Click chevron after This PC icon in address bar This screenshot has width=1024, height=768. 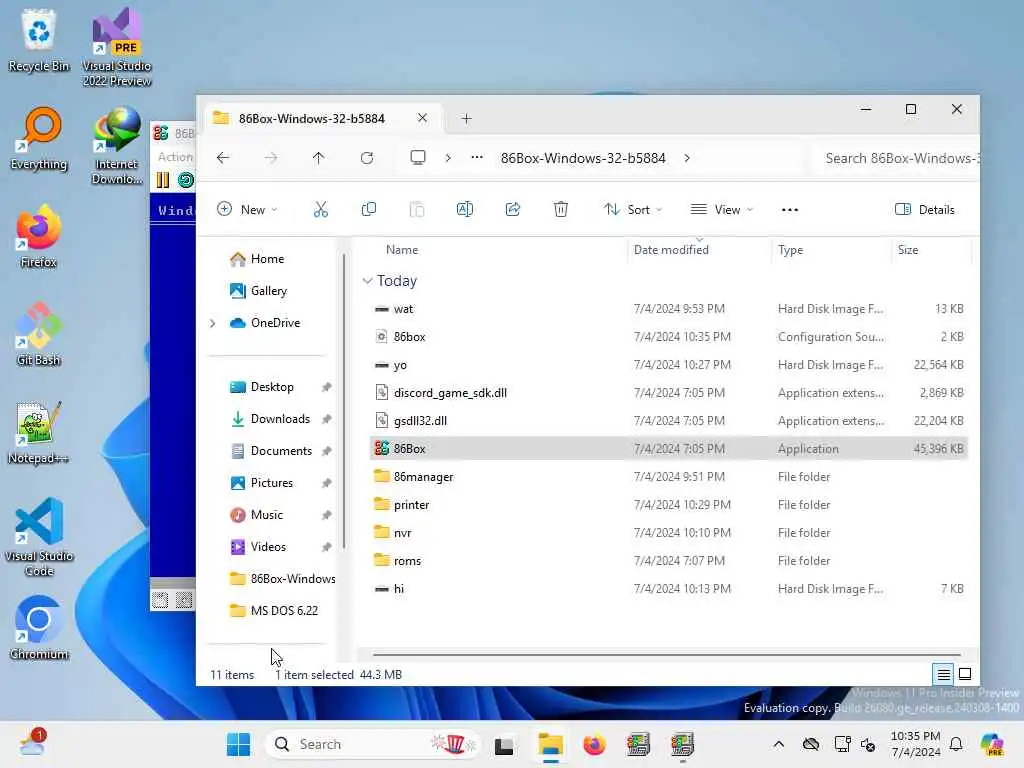[x=448, y=158]
